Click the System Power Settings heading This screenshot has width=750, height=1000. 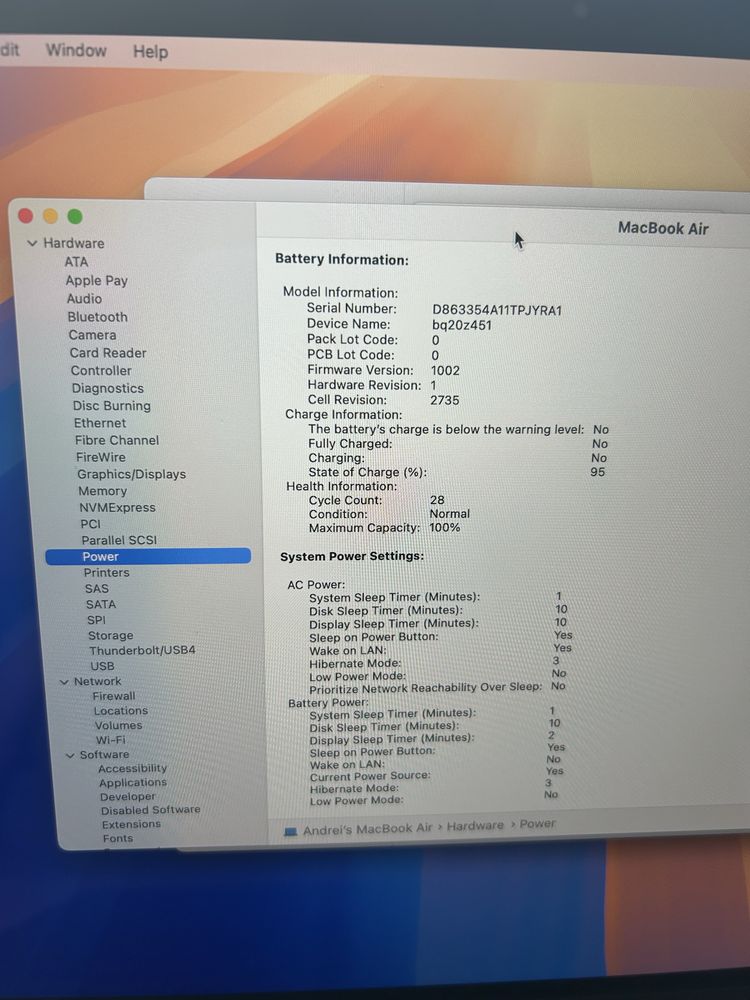[352, 556]
